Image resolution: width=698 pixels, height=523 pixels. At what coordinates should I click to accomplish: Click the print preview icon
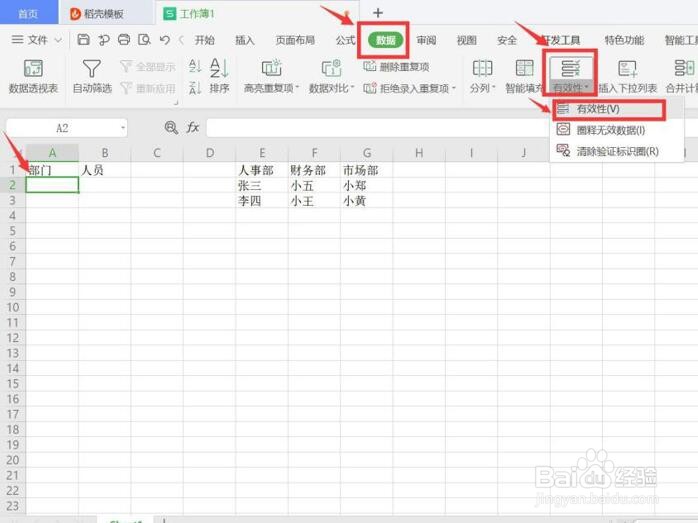(144, 40)
